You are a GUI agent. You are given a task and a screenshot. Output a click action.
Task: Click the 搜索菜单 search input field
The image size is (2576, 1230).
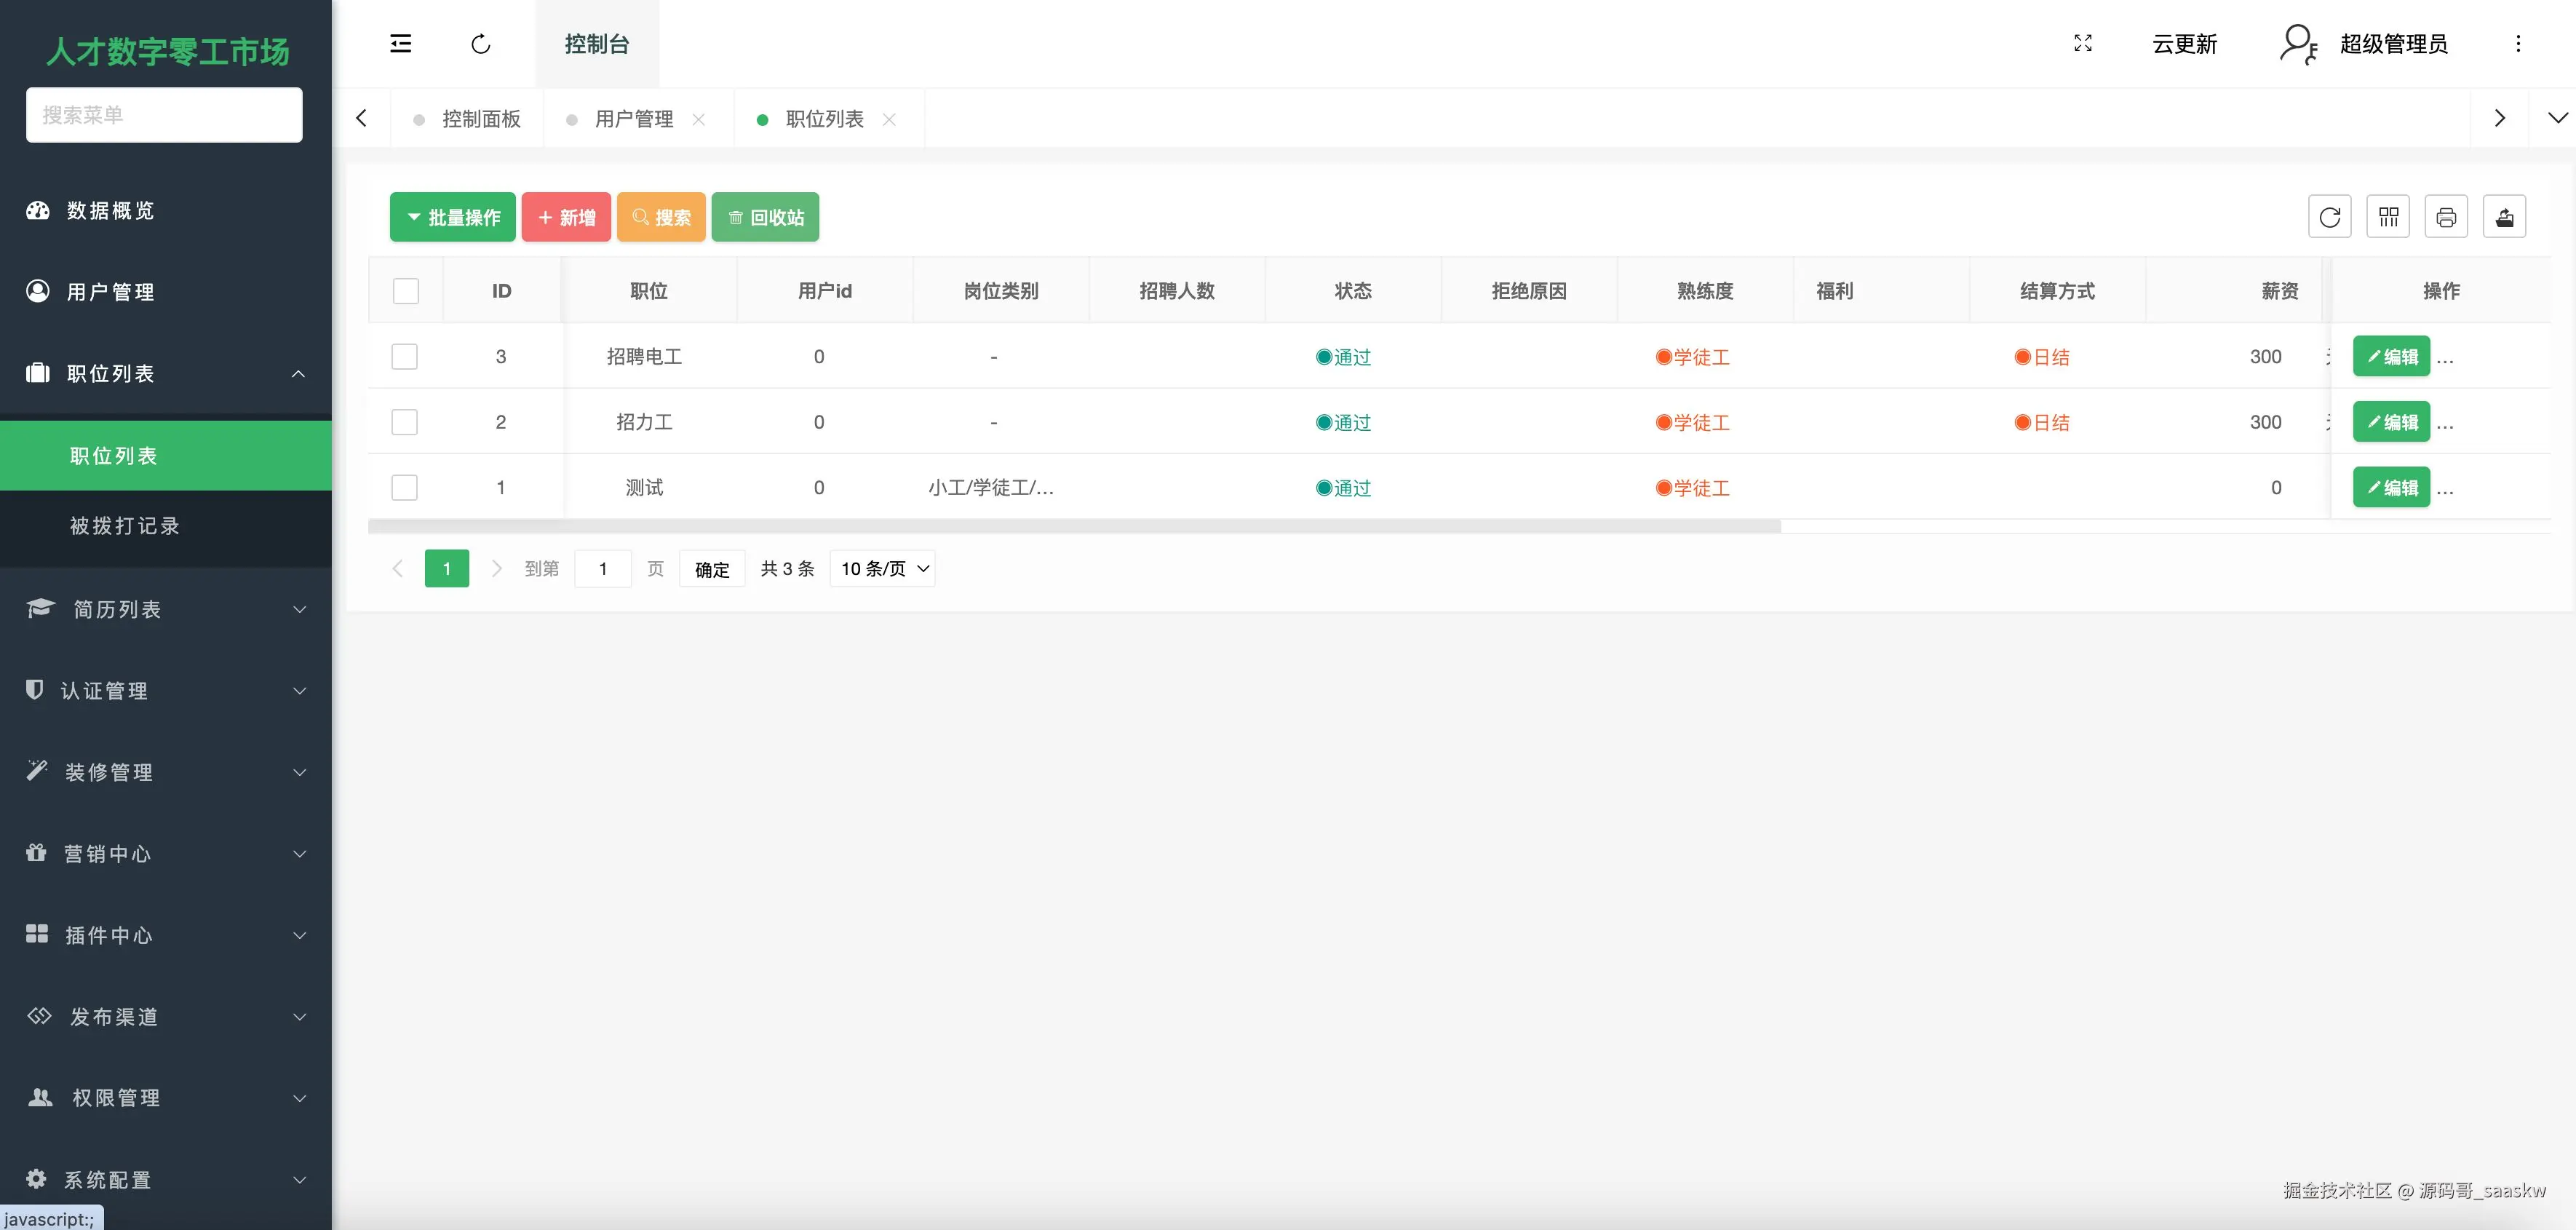[164, 115]
